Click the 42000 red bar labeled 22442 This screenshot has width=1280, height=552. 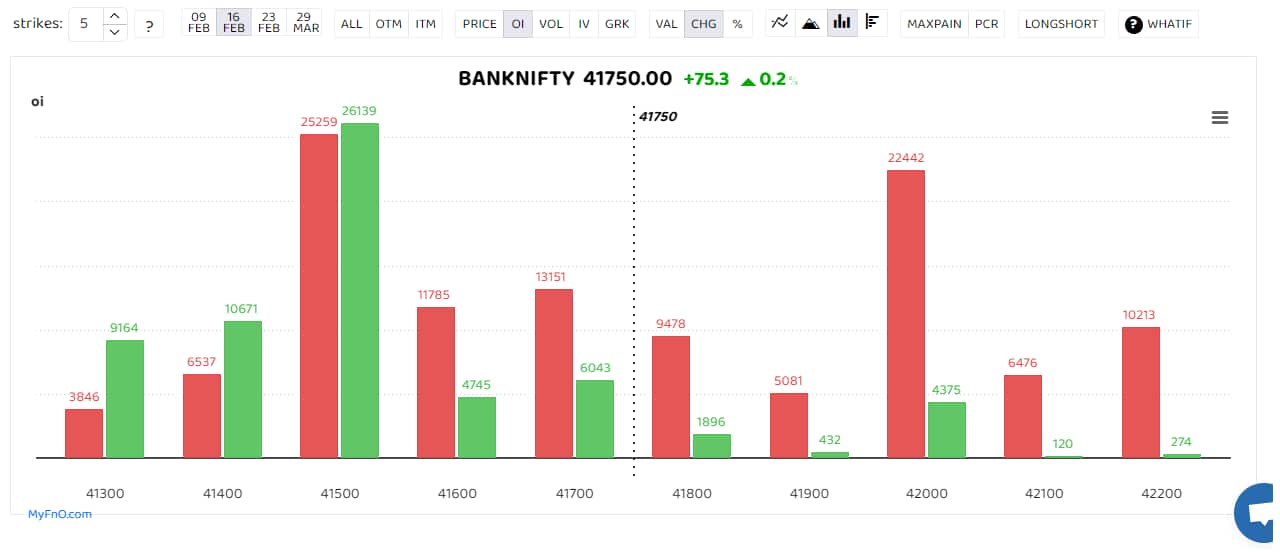(x=906, y=314)
